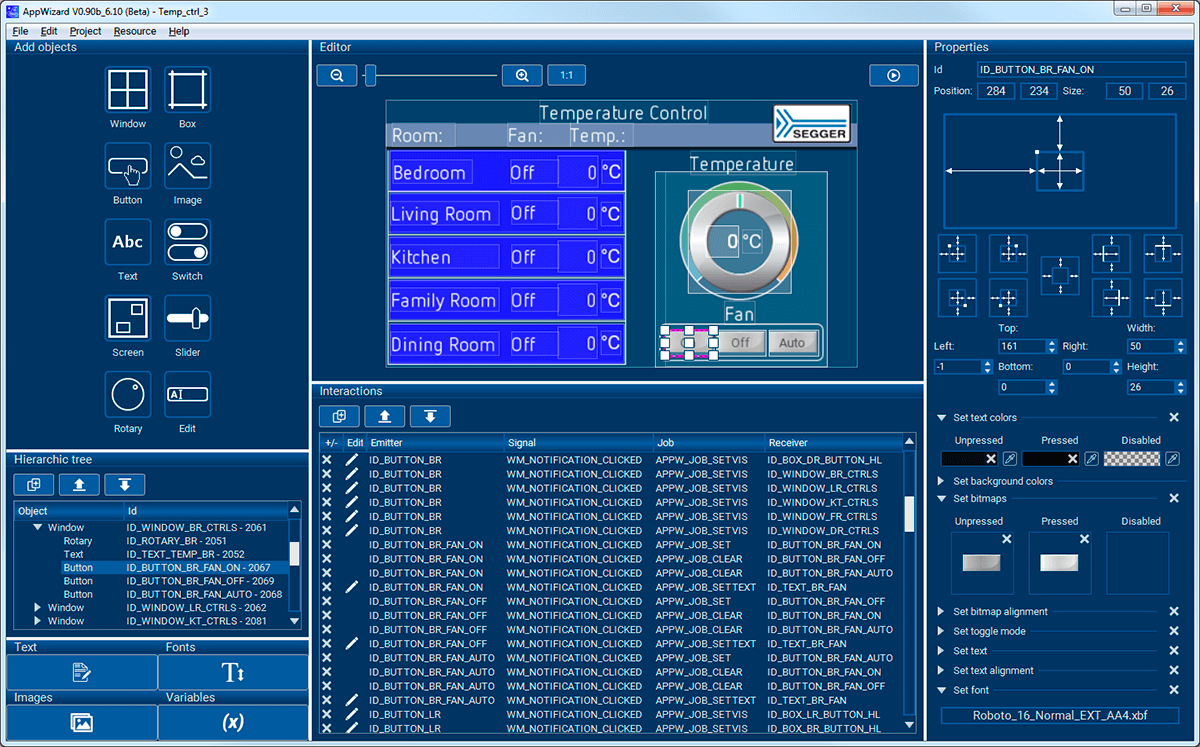Open the Images resource panel
Viewport: 1200px width, 747px height.
coord(82,722)
